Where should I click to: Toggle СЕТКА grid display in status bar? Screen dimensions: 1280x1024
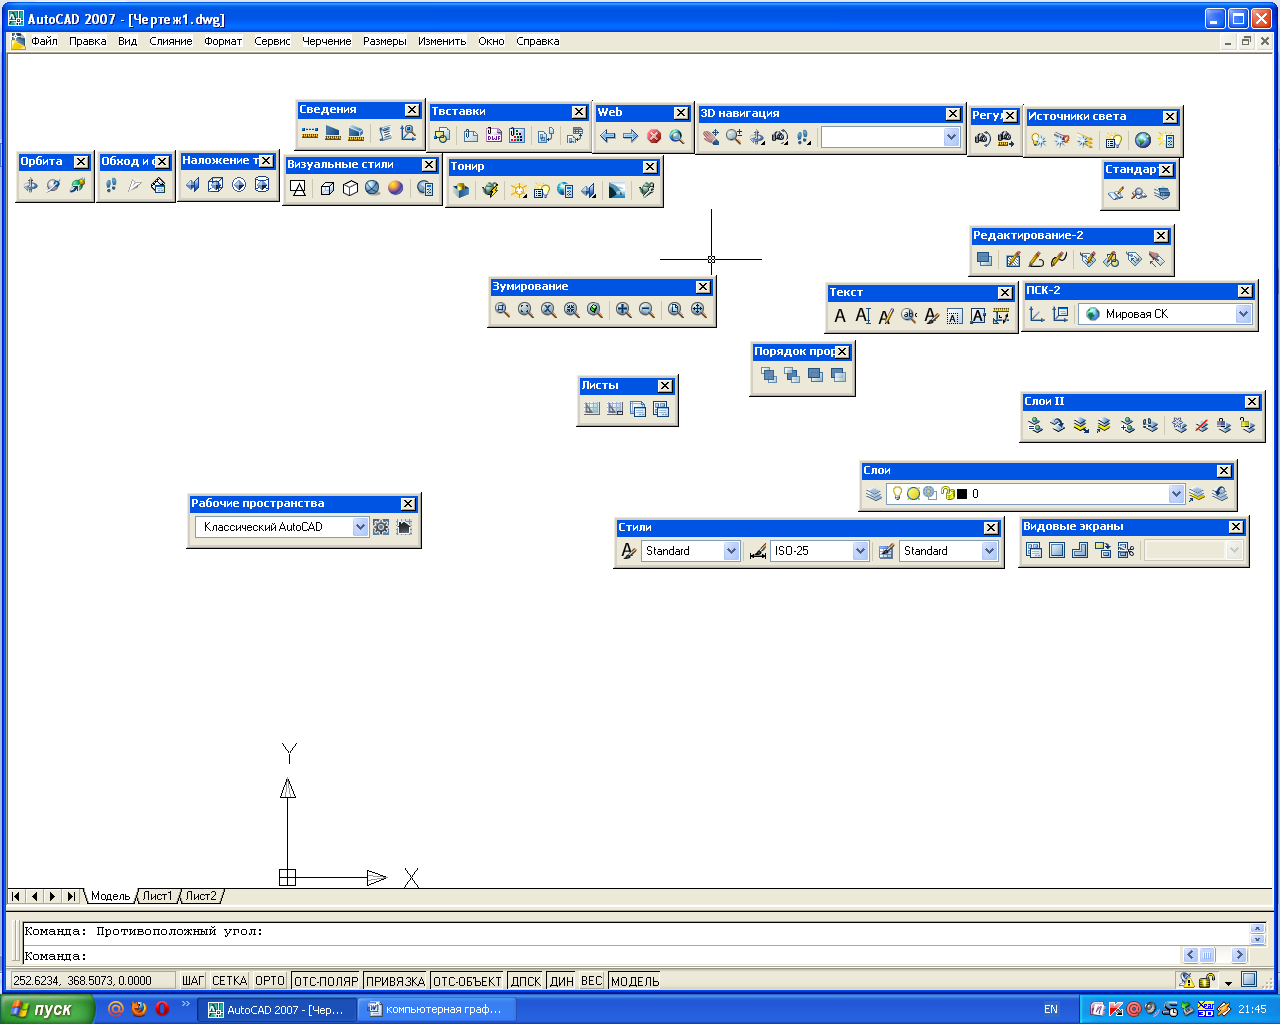pos(229,981)
